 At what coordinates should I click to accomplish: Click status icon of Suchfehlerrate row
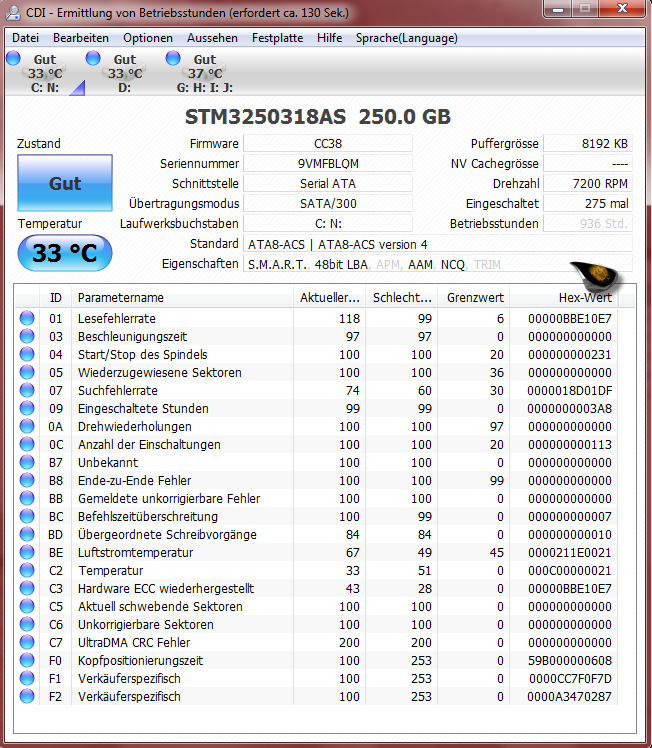(27, 390)
